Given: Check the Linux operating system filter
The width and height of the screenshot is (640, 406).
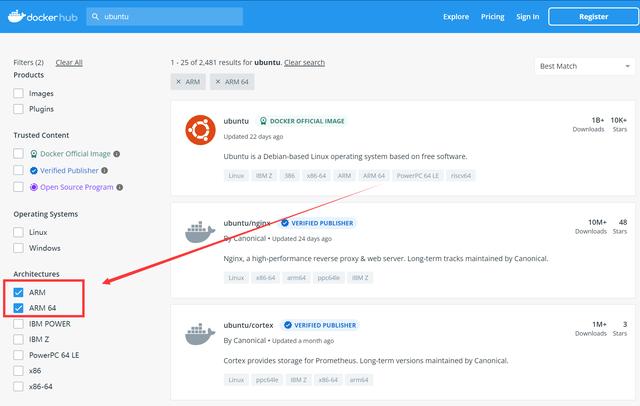Looking at the screenshot, I should pos(18,232).
